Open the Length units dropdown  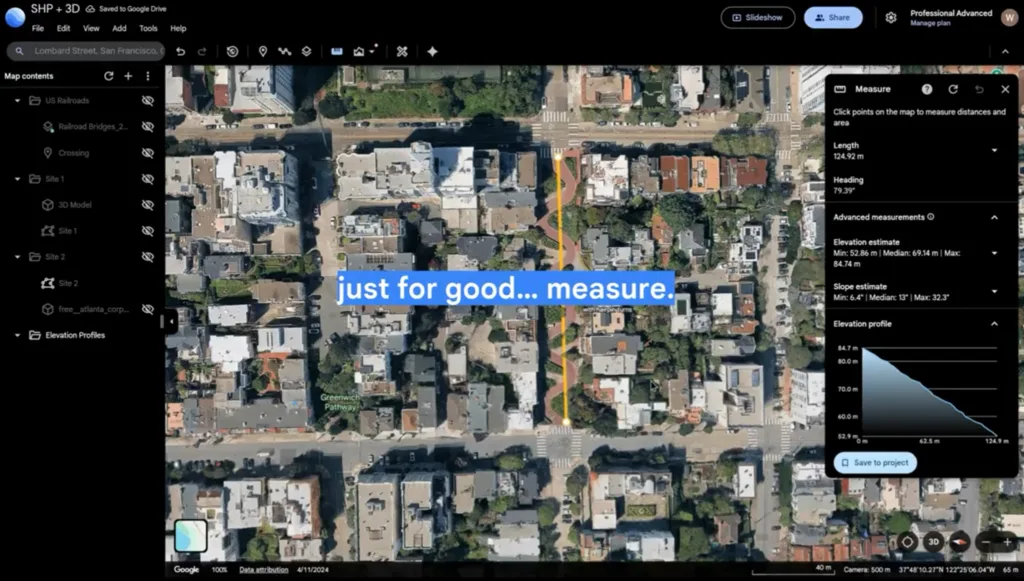pyautogui.click(x=994, y=151)
